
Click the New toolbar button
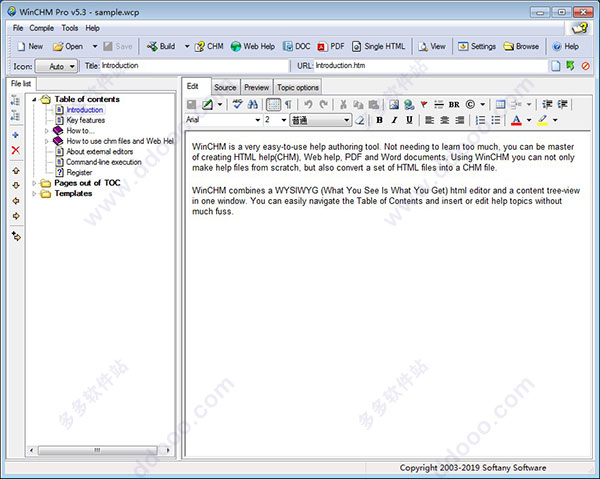tap(30, 46)
